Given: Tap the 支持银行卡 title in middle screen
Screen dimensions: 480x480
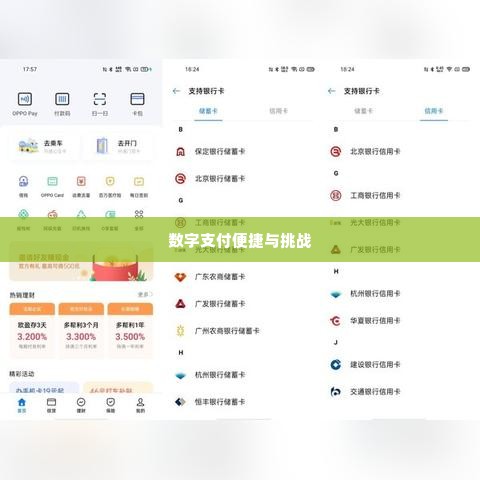Looking at the screenshot, I should 206,91.
